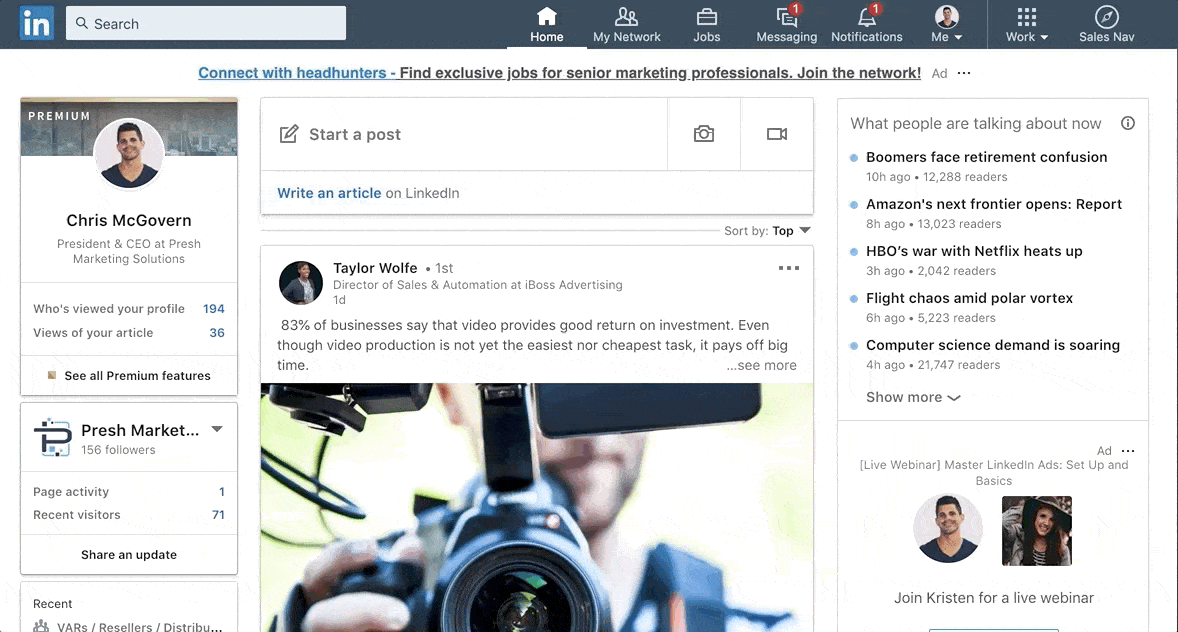Click Kristen's photo in webinar ad
Image resolution: width=1178 pixels, height=632 pixels.
[x=1037, y=531]
